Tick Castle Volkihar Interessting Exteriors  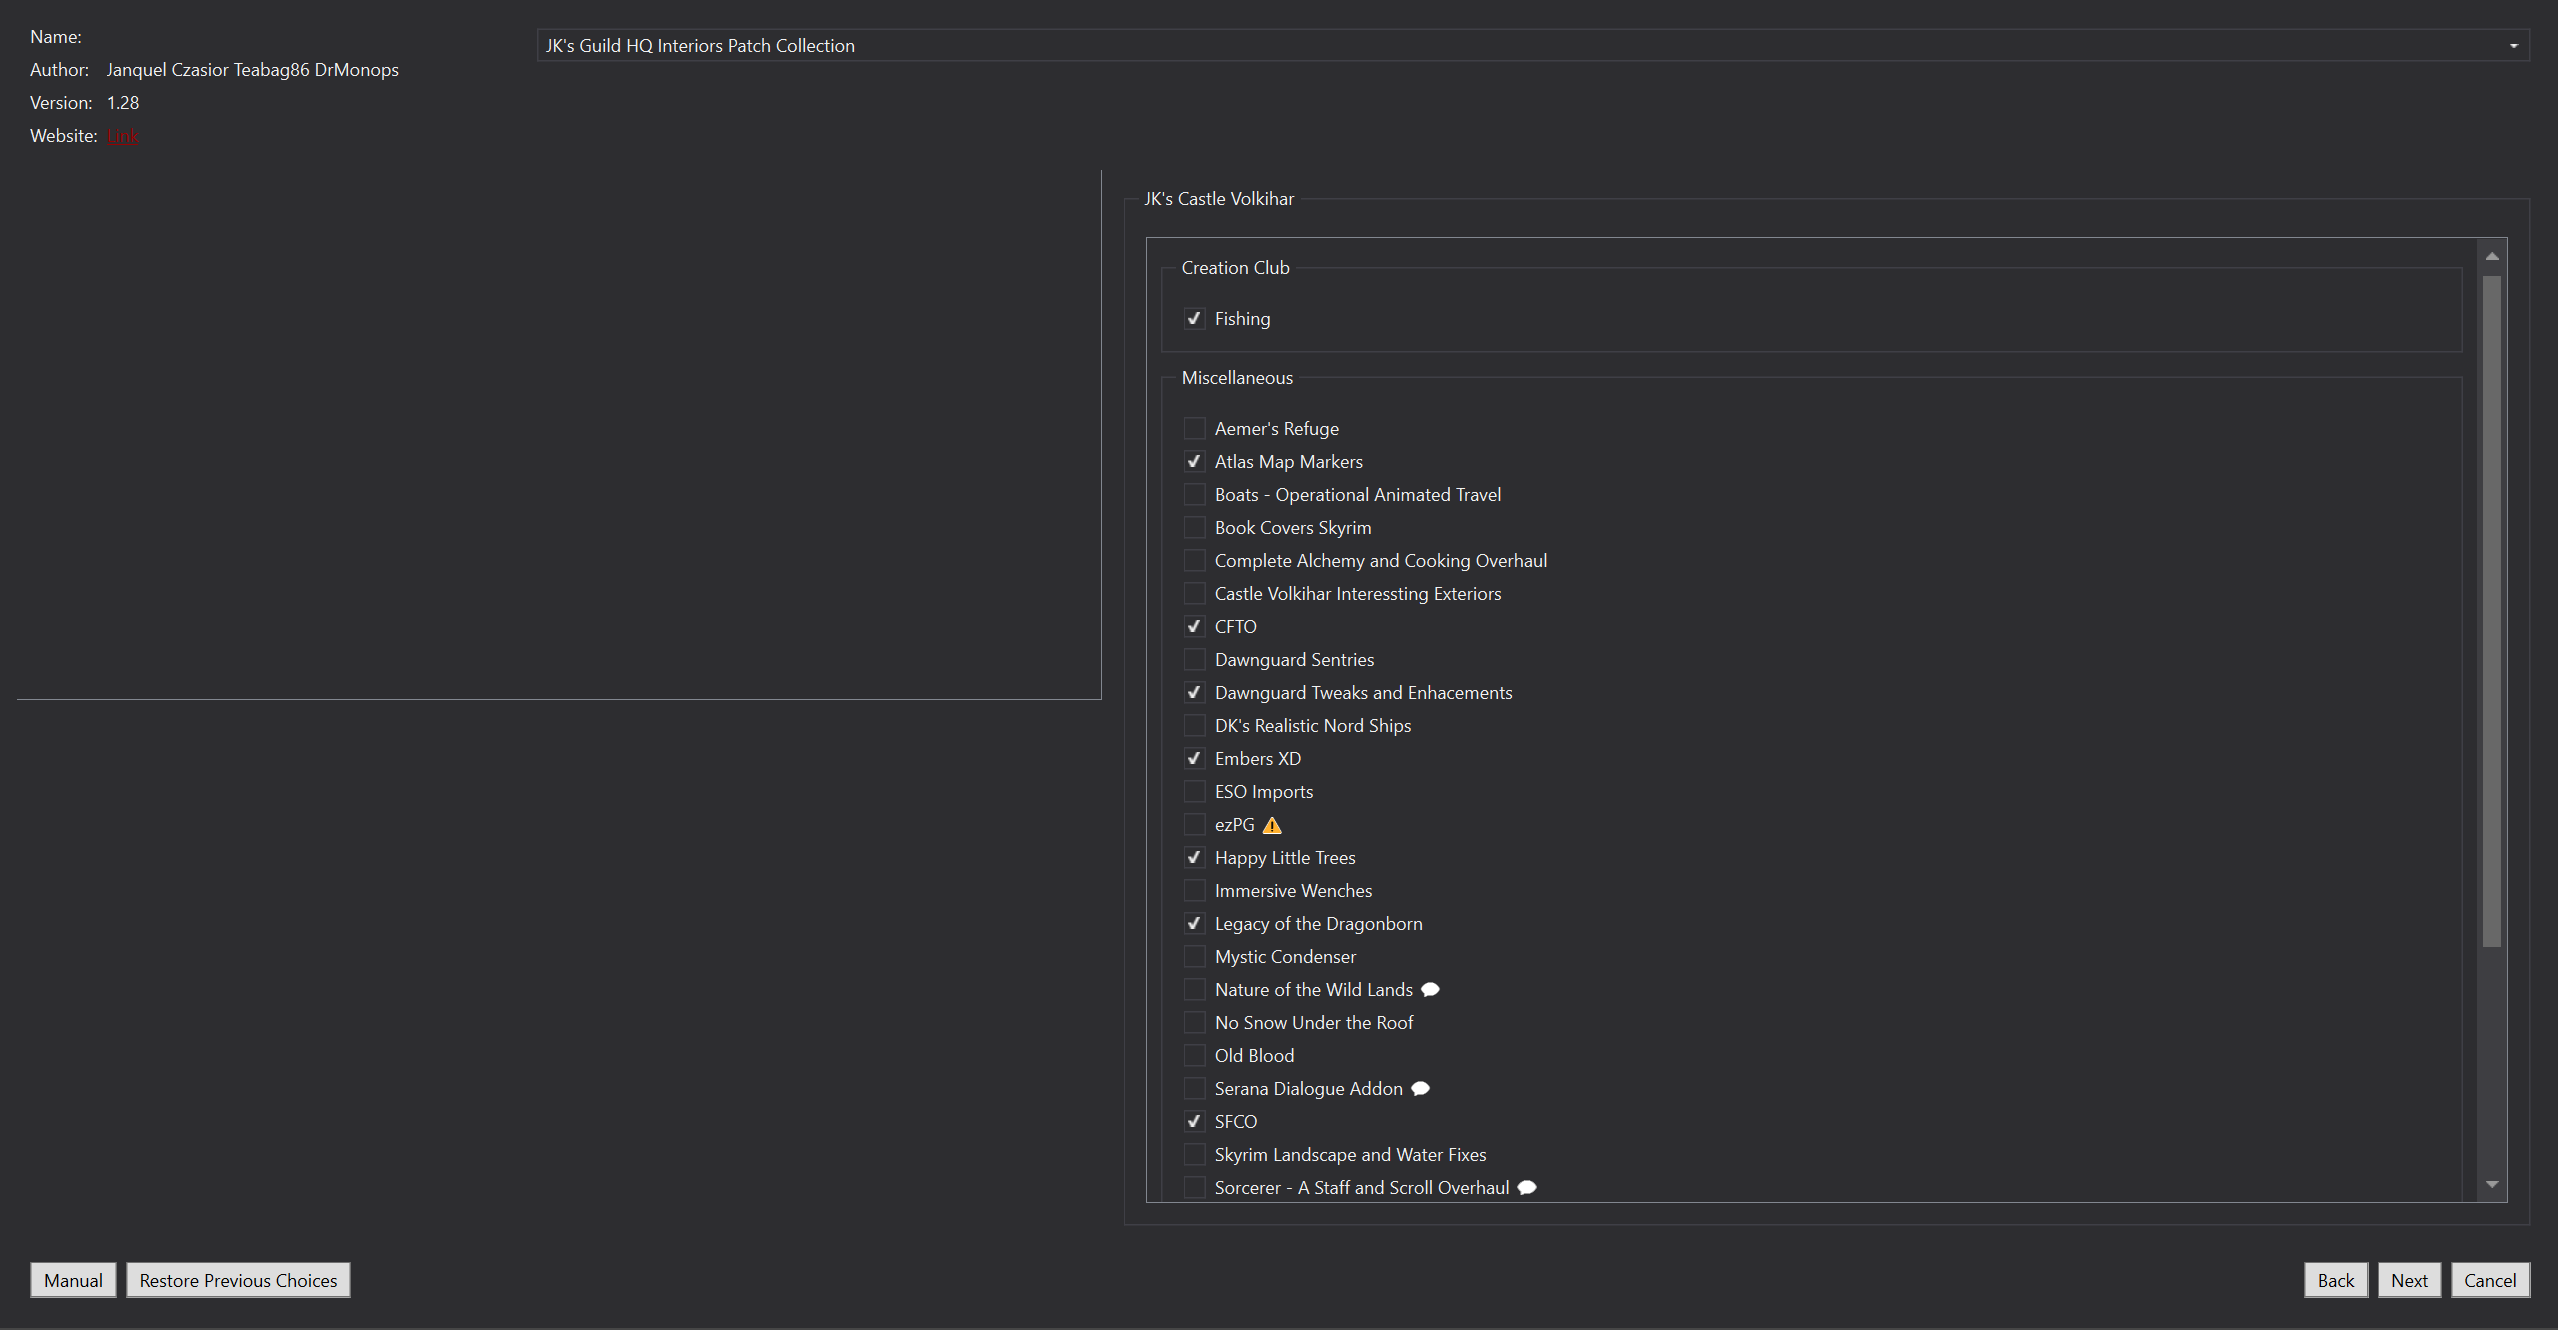pos(1194,594)
